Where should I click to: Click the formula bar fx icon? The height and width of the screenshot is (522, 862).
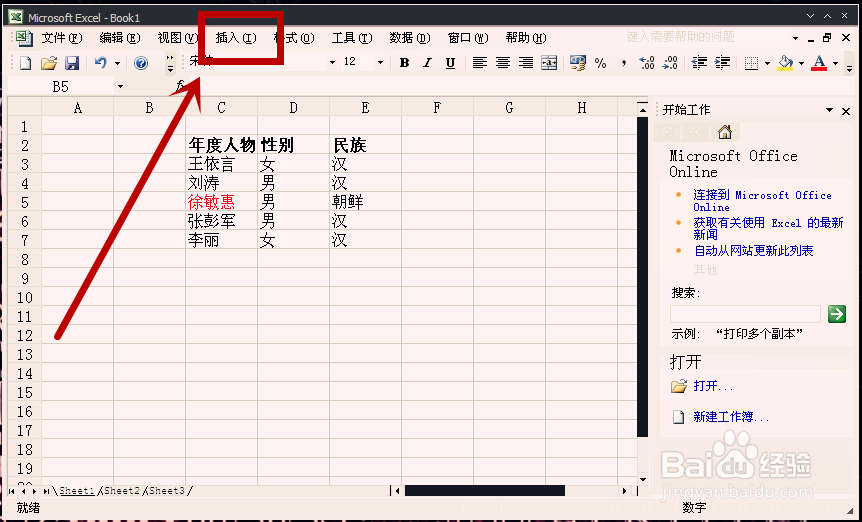181,86
